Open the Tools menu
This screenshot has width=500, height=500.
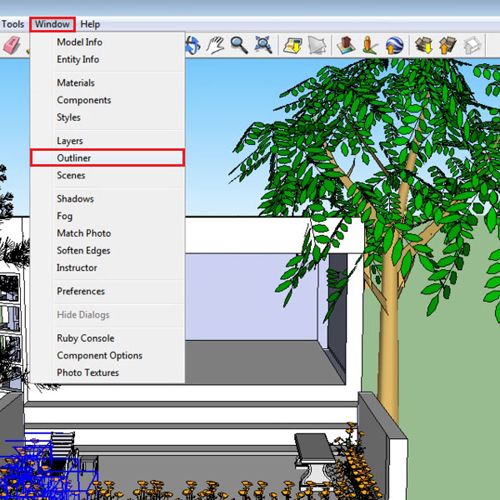tap(13, 24)
